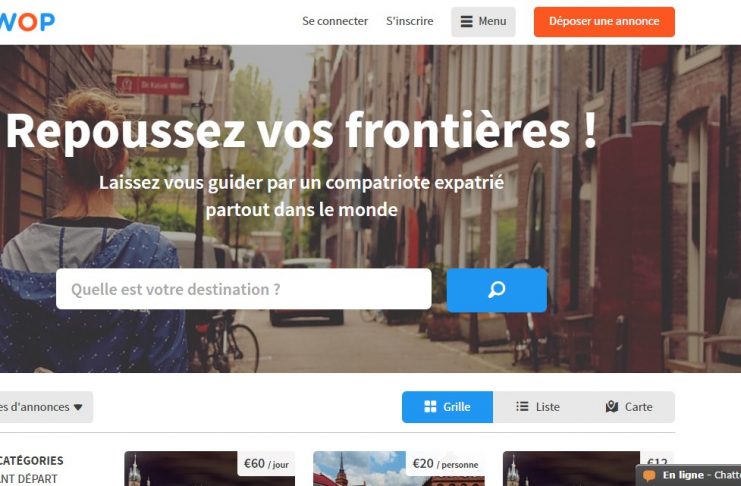This screenshot has height=486, width=741.
Task: Click the Carte tab label
Action: click(x=638, y=407)
